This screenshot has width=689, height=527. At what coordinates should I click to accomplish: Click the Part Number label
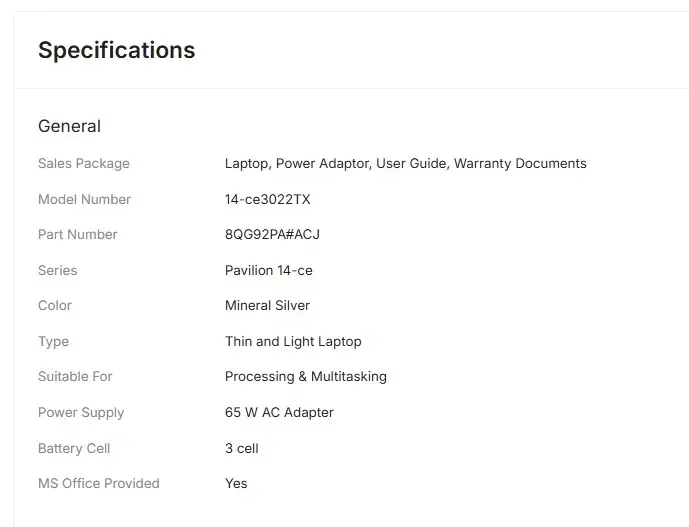pyautogui.click(x=78, y=234)
